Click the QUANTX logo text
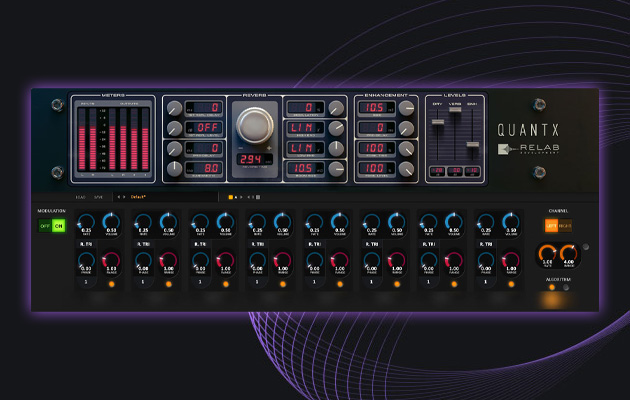Viewport: 630px width, 400px height. click(x=528, y=130)
